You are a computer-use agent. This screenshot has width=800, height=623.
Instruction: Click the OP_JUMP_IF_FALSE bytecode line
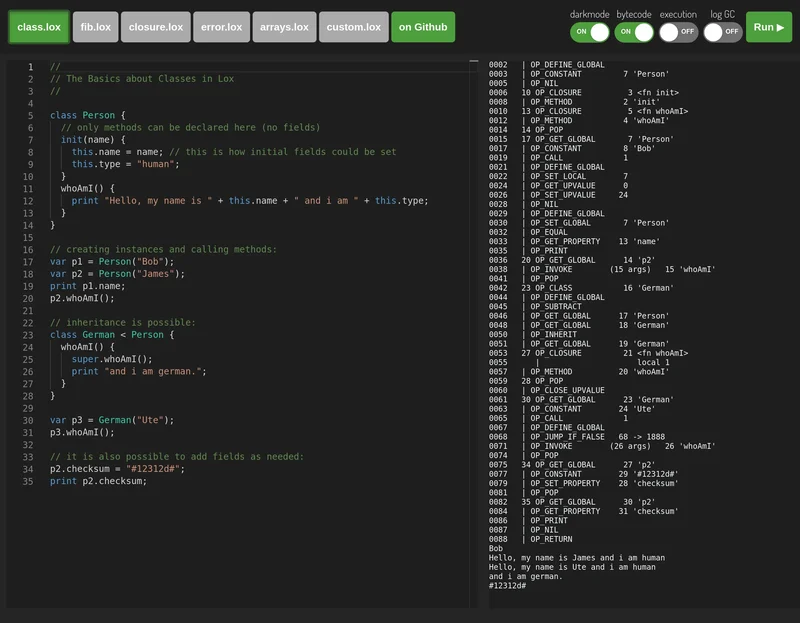pyautogui.click(x=577, y=437)
